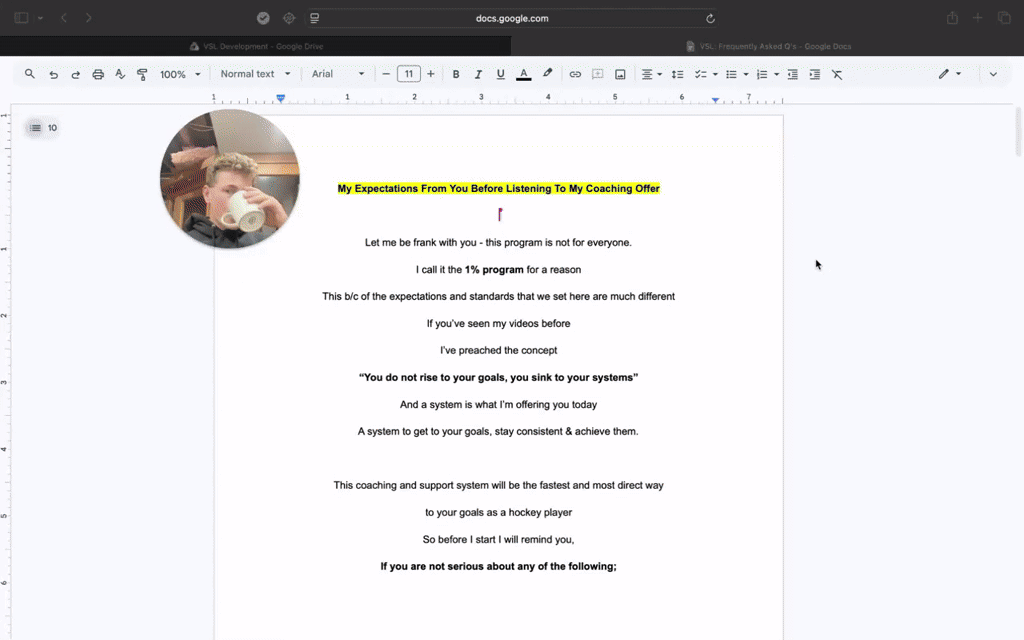The height and width of the screenshot is (640, 1024).
Task: Open the Normal text style dropdown
Action: [255, 74]
